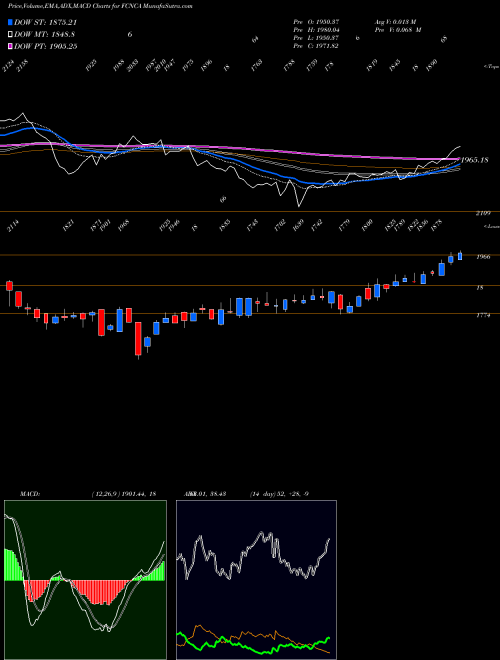The image size is (500, 660).
Task: Click the 1965.18 EMA price label
Action: coord(475,160)
